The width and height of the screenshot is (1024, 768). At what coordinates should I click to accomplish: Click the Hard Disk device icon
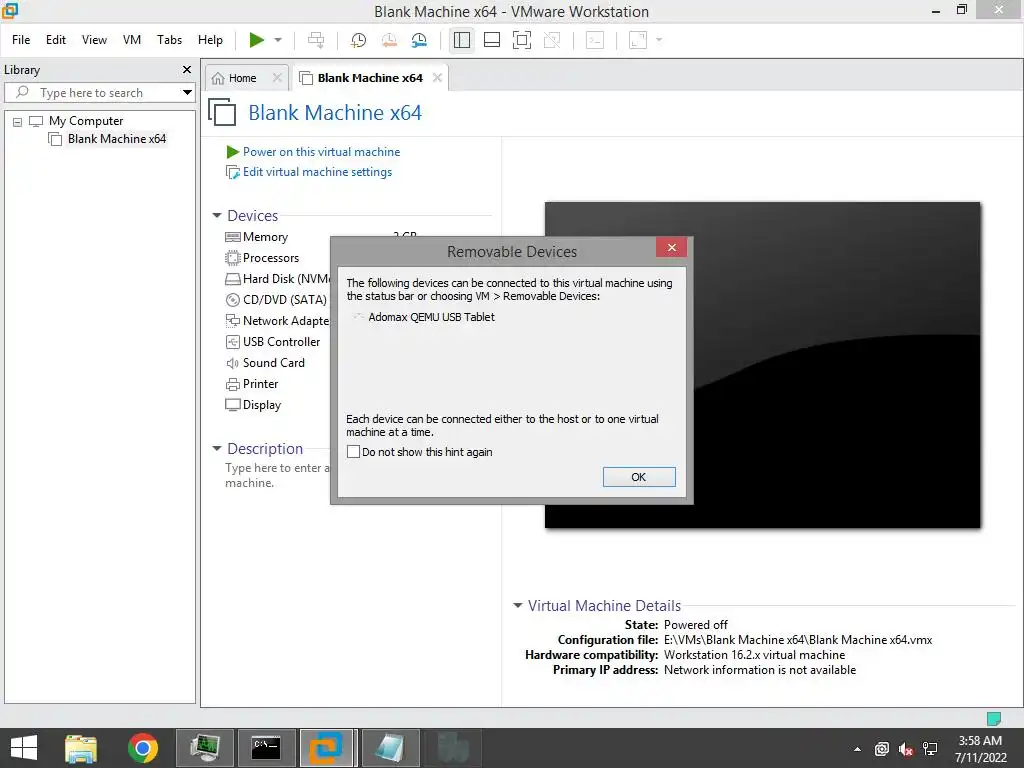coord(232,279)
